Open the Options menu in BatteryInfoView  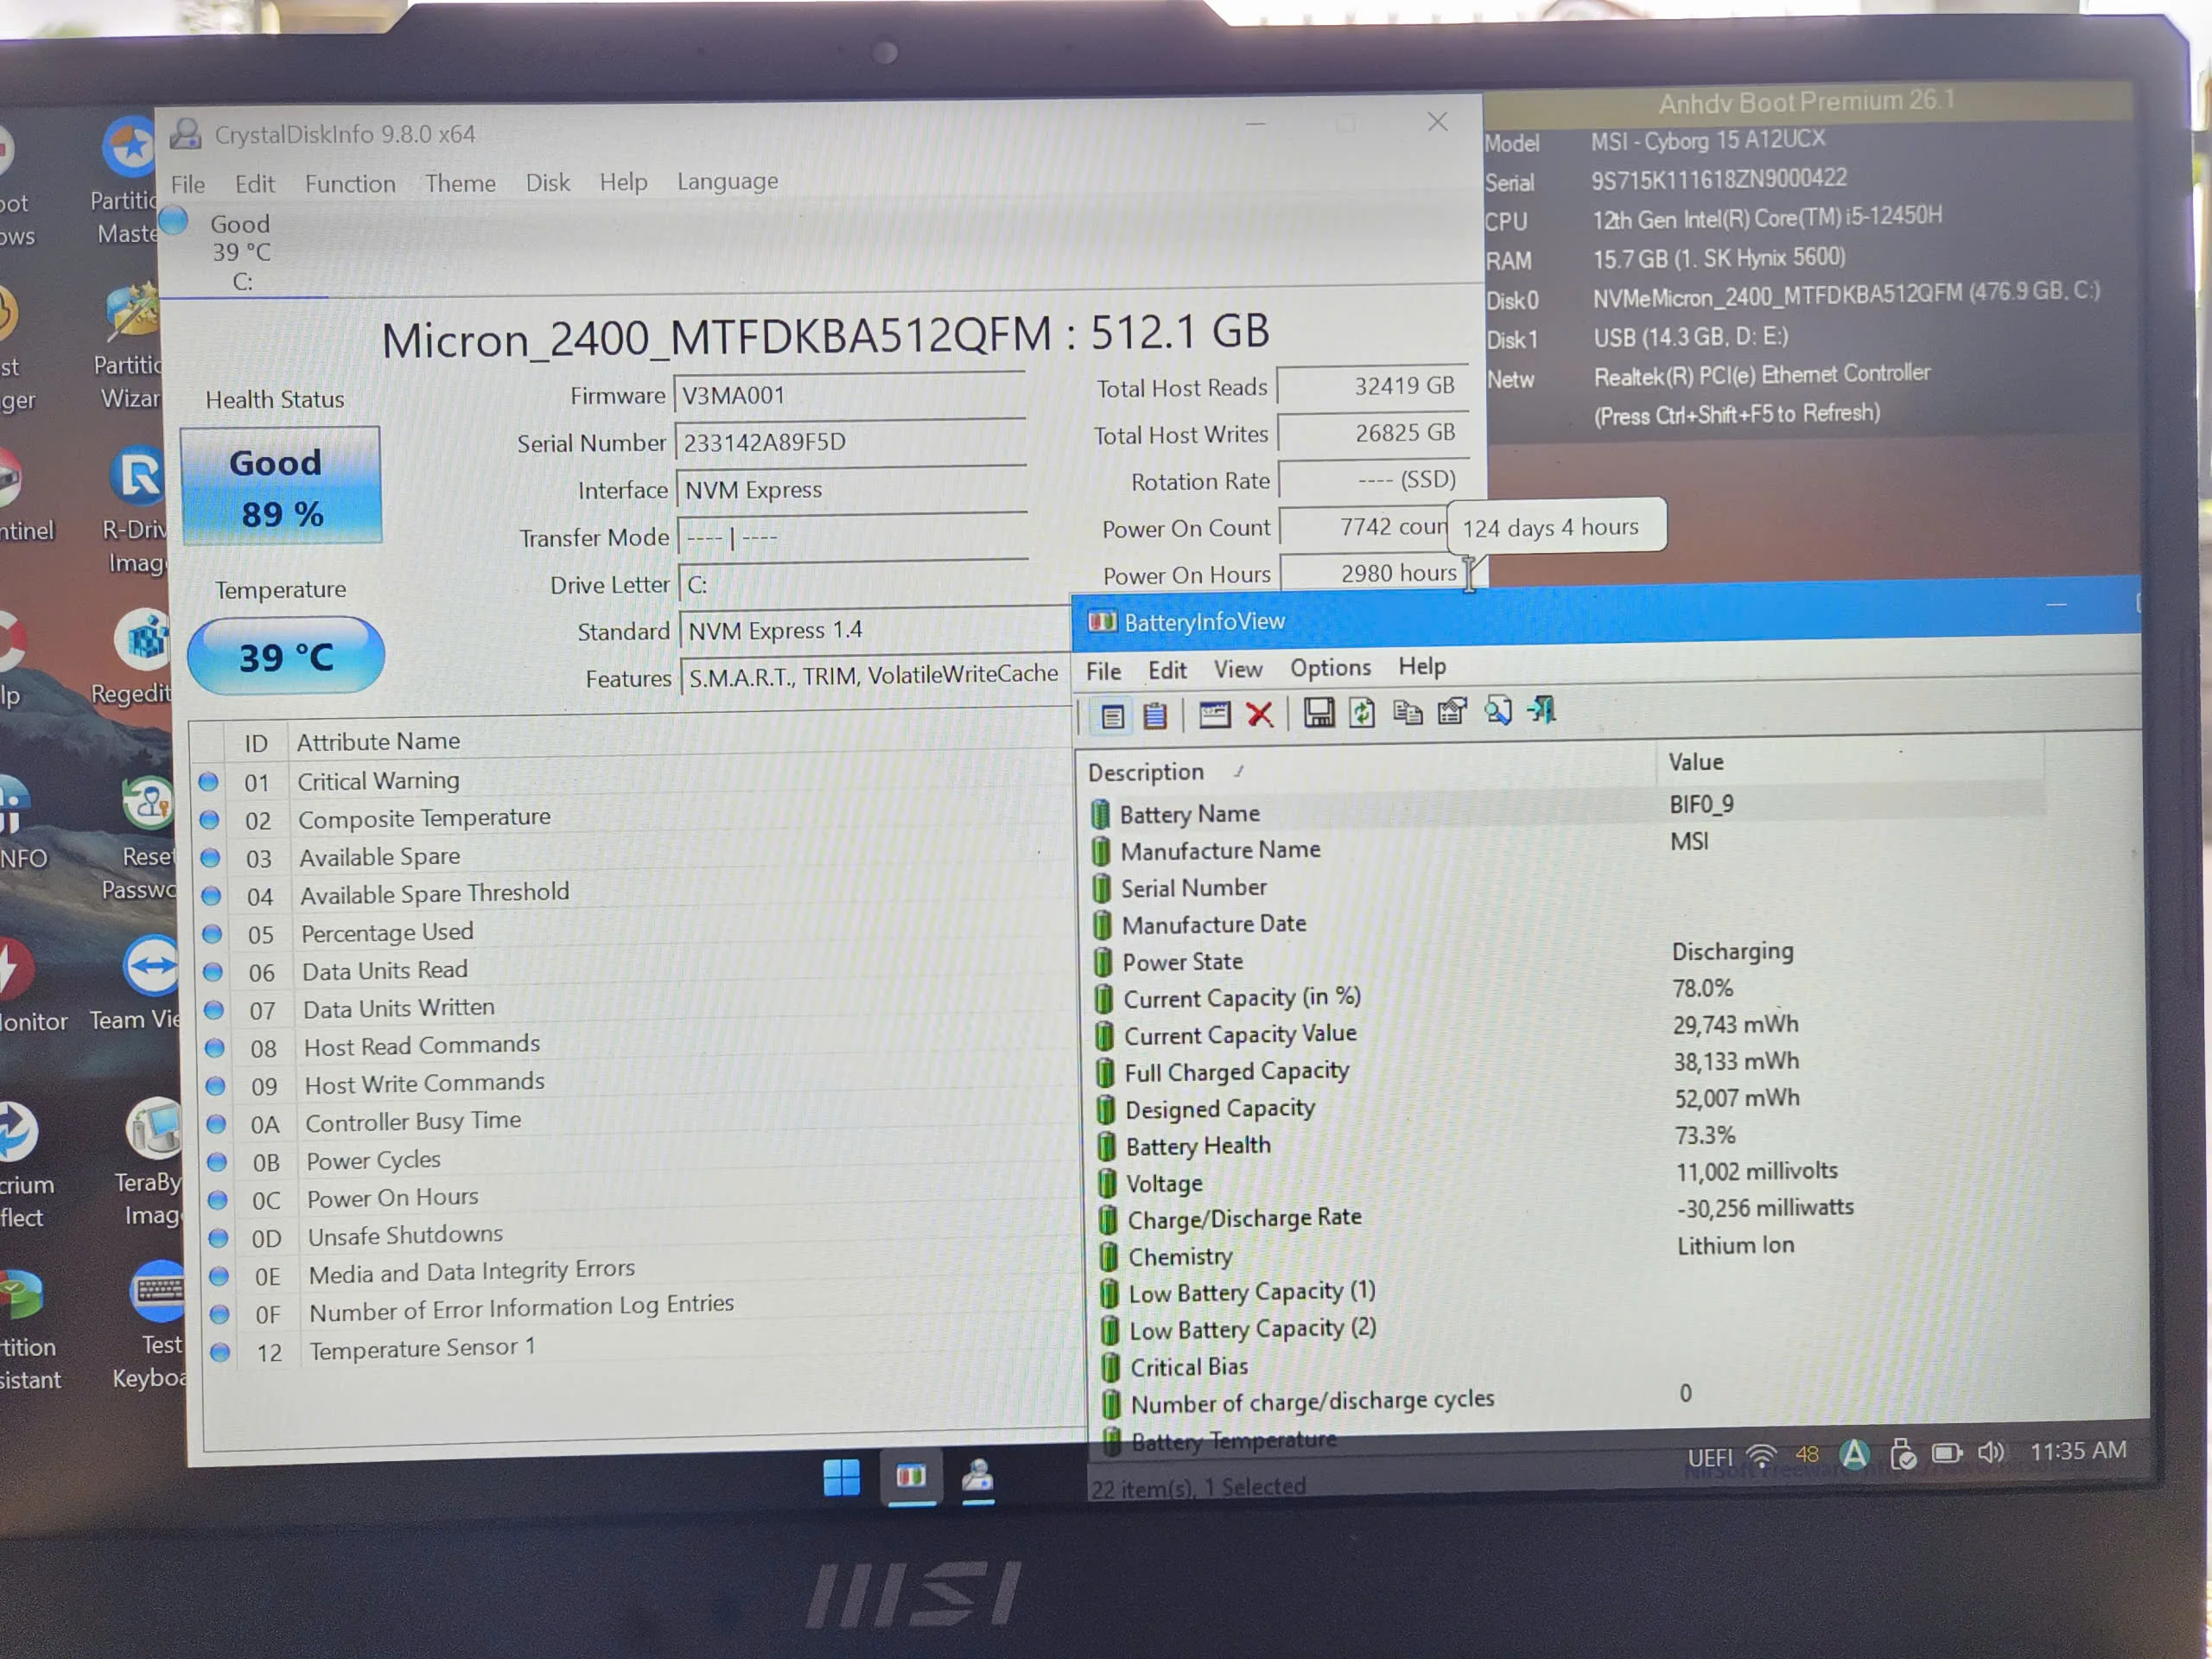click(x=1330, y=668)
